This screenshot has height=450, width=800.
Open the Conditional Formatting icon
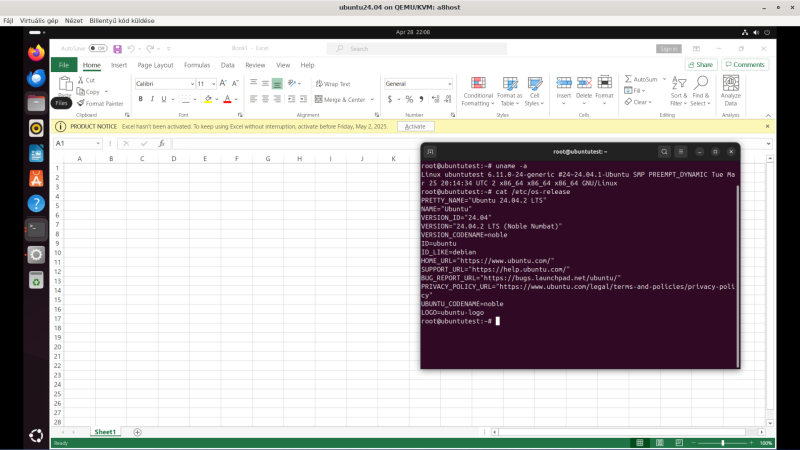(x=478, y=83)
